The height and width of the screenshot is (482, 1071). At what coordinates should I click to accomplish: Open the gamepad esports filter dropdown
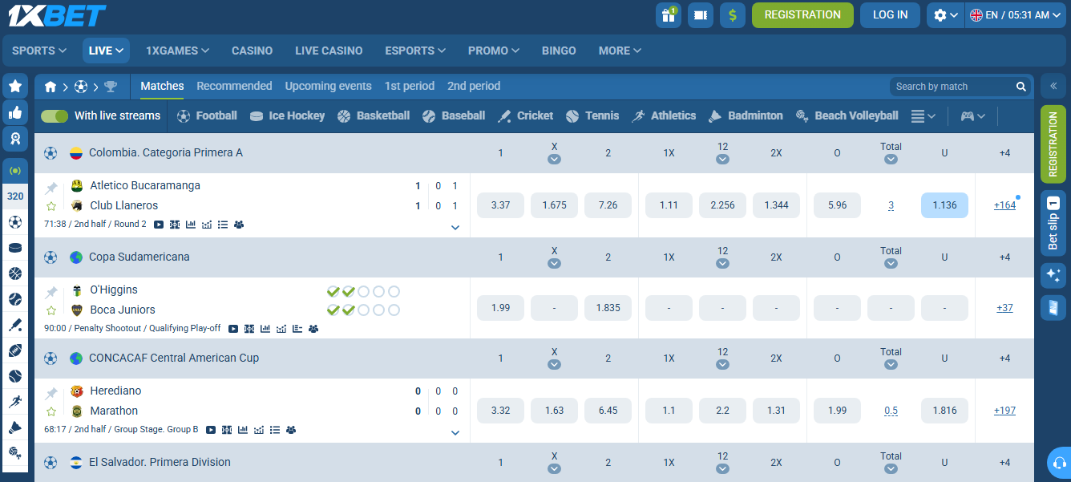pyautogui.click(x=973, y=116)
